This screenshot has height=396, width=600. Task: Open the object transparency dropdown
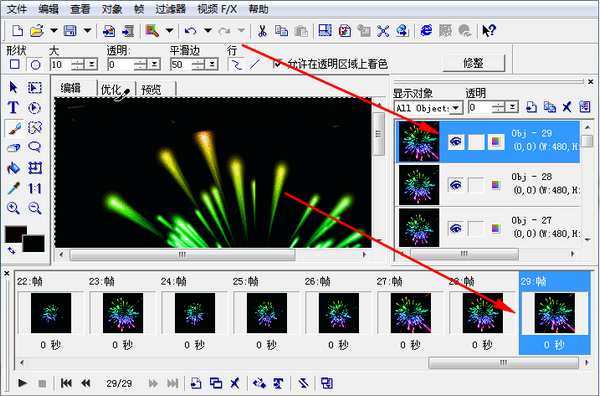click(512, 108)
